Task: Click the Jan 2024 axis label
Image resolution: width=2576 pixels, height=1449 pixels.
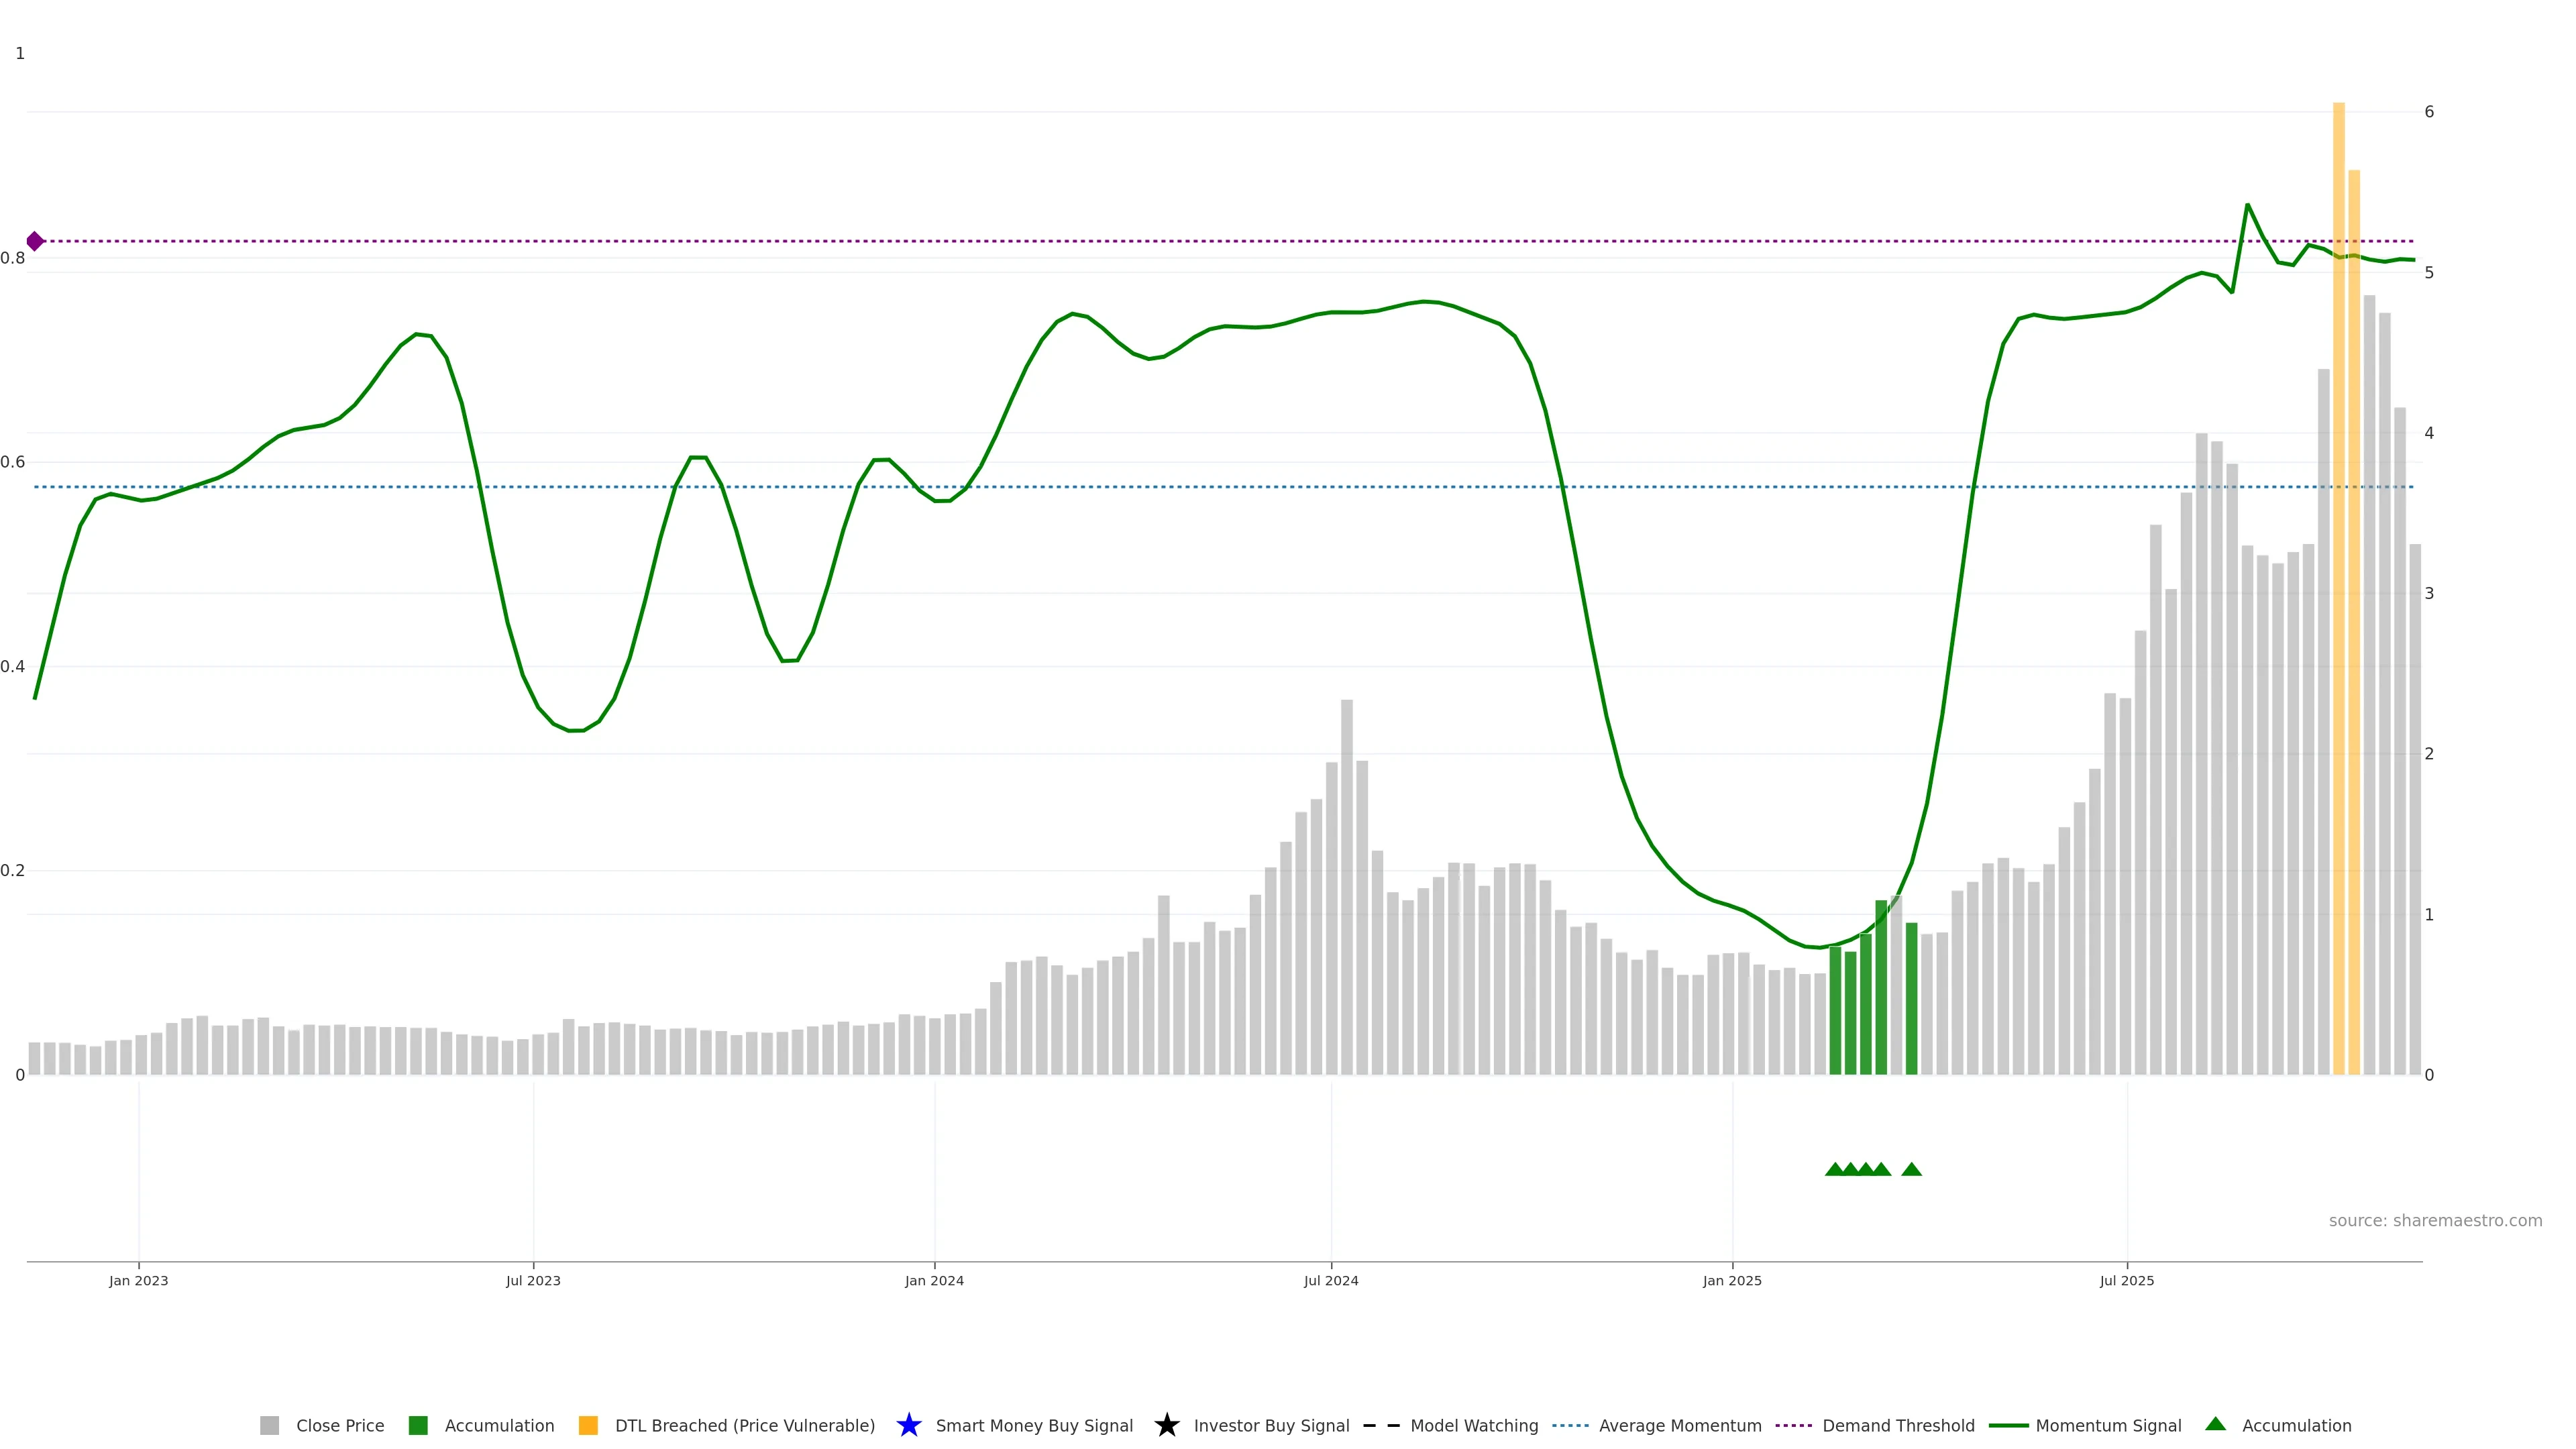Action: (934, 1280)
